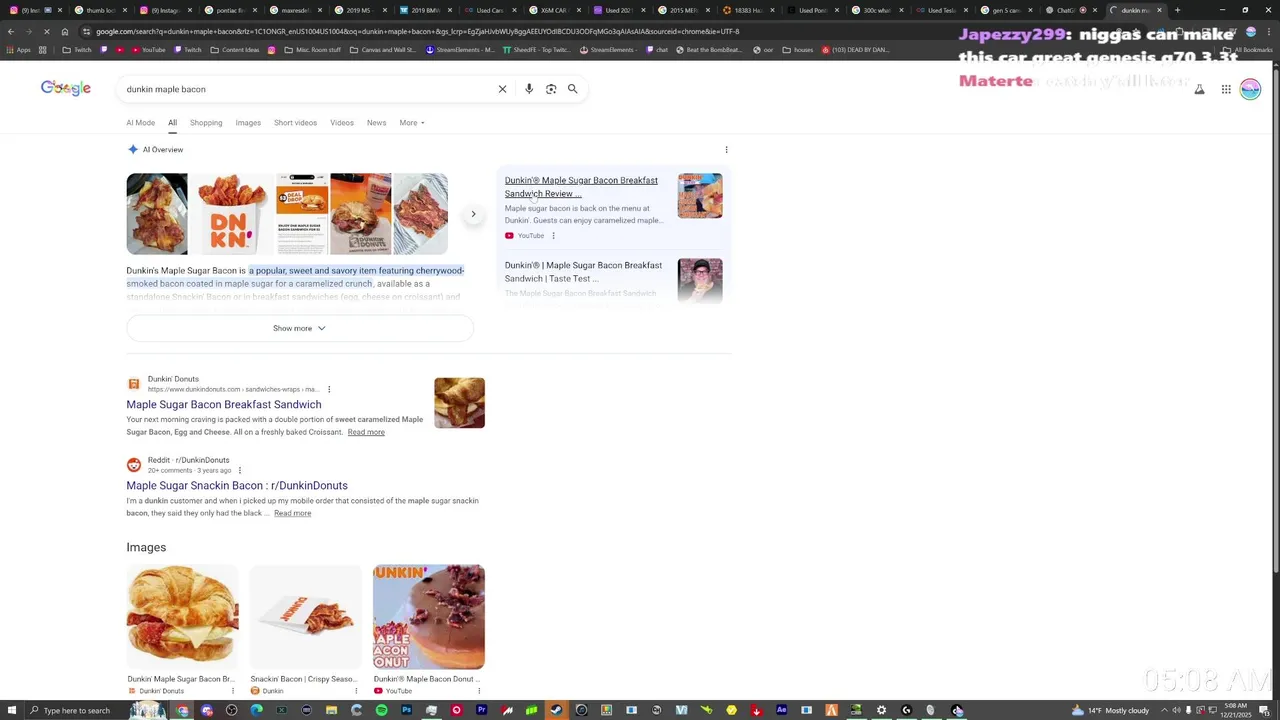Select the All results tab
Image resolution: width=1280 pixels, height=720 pixels.
tap(172, 123)
